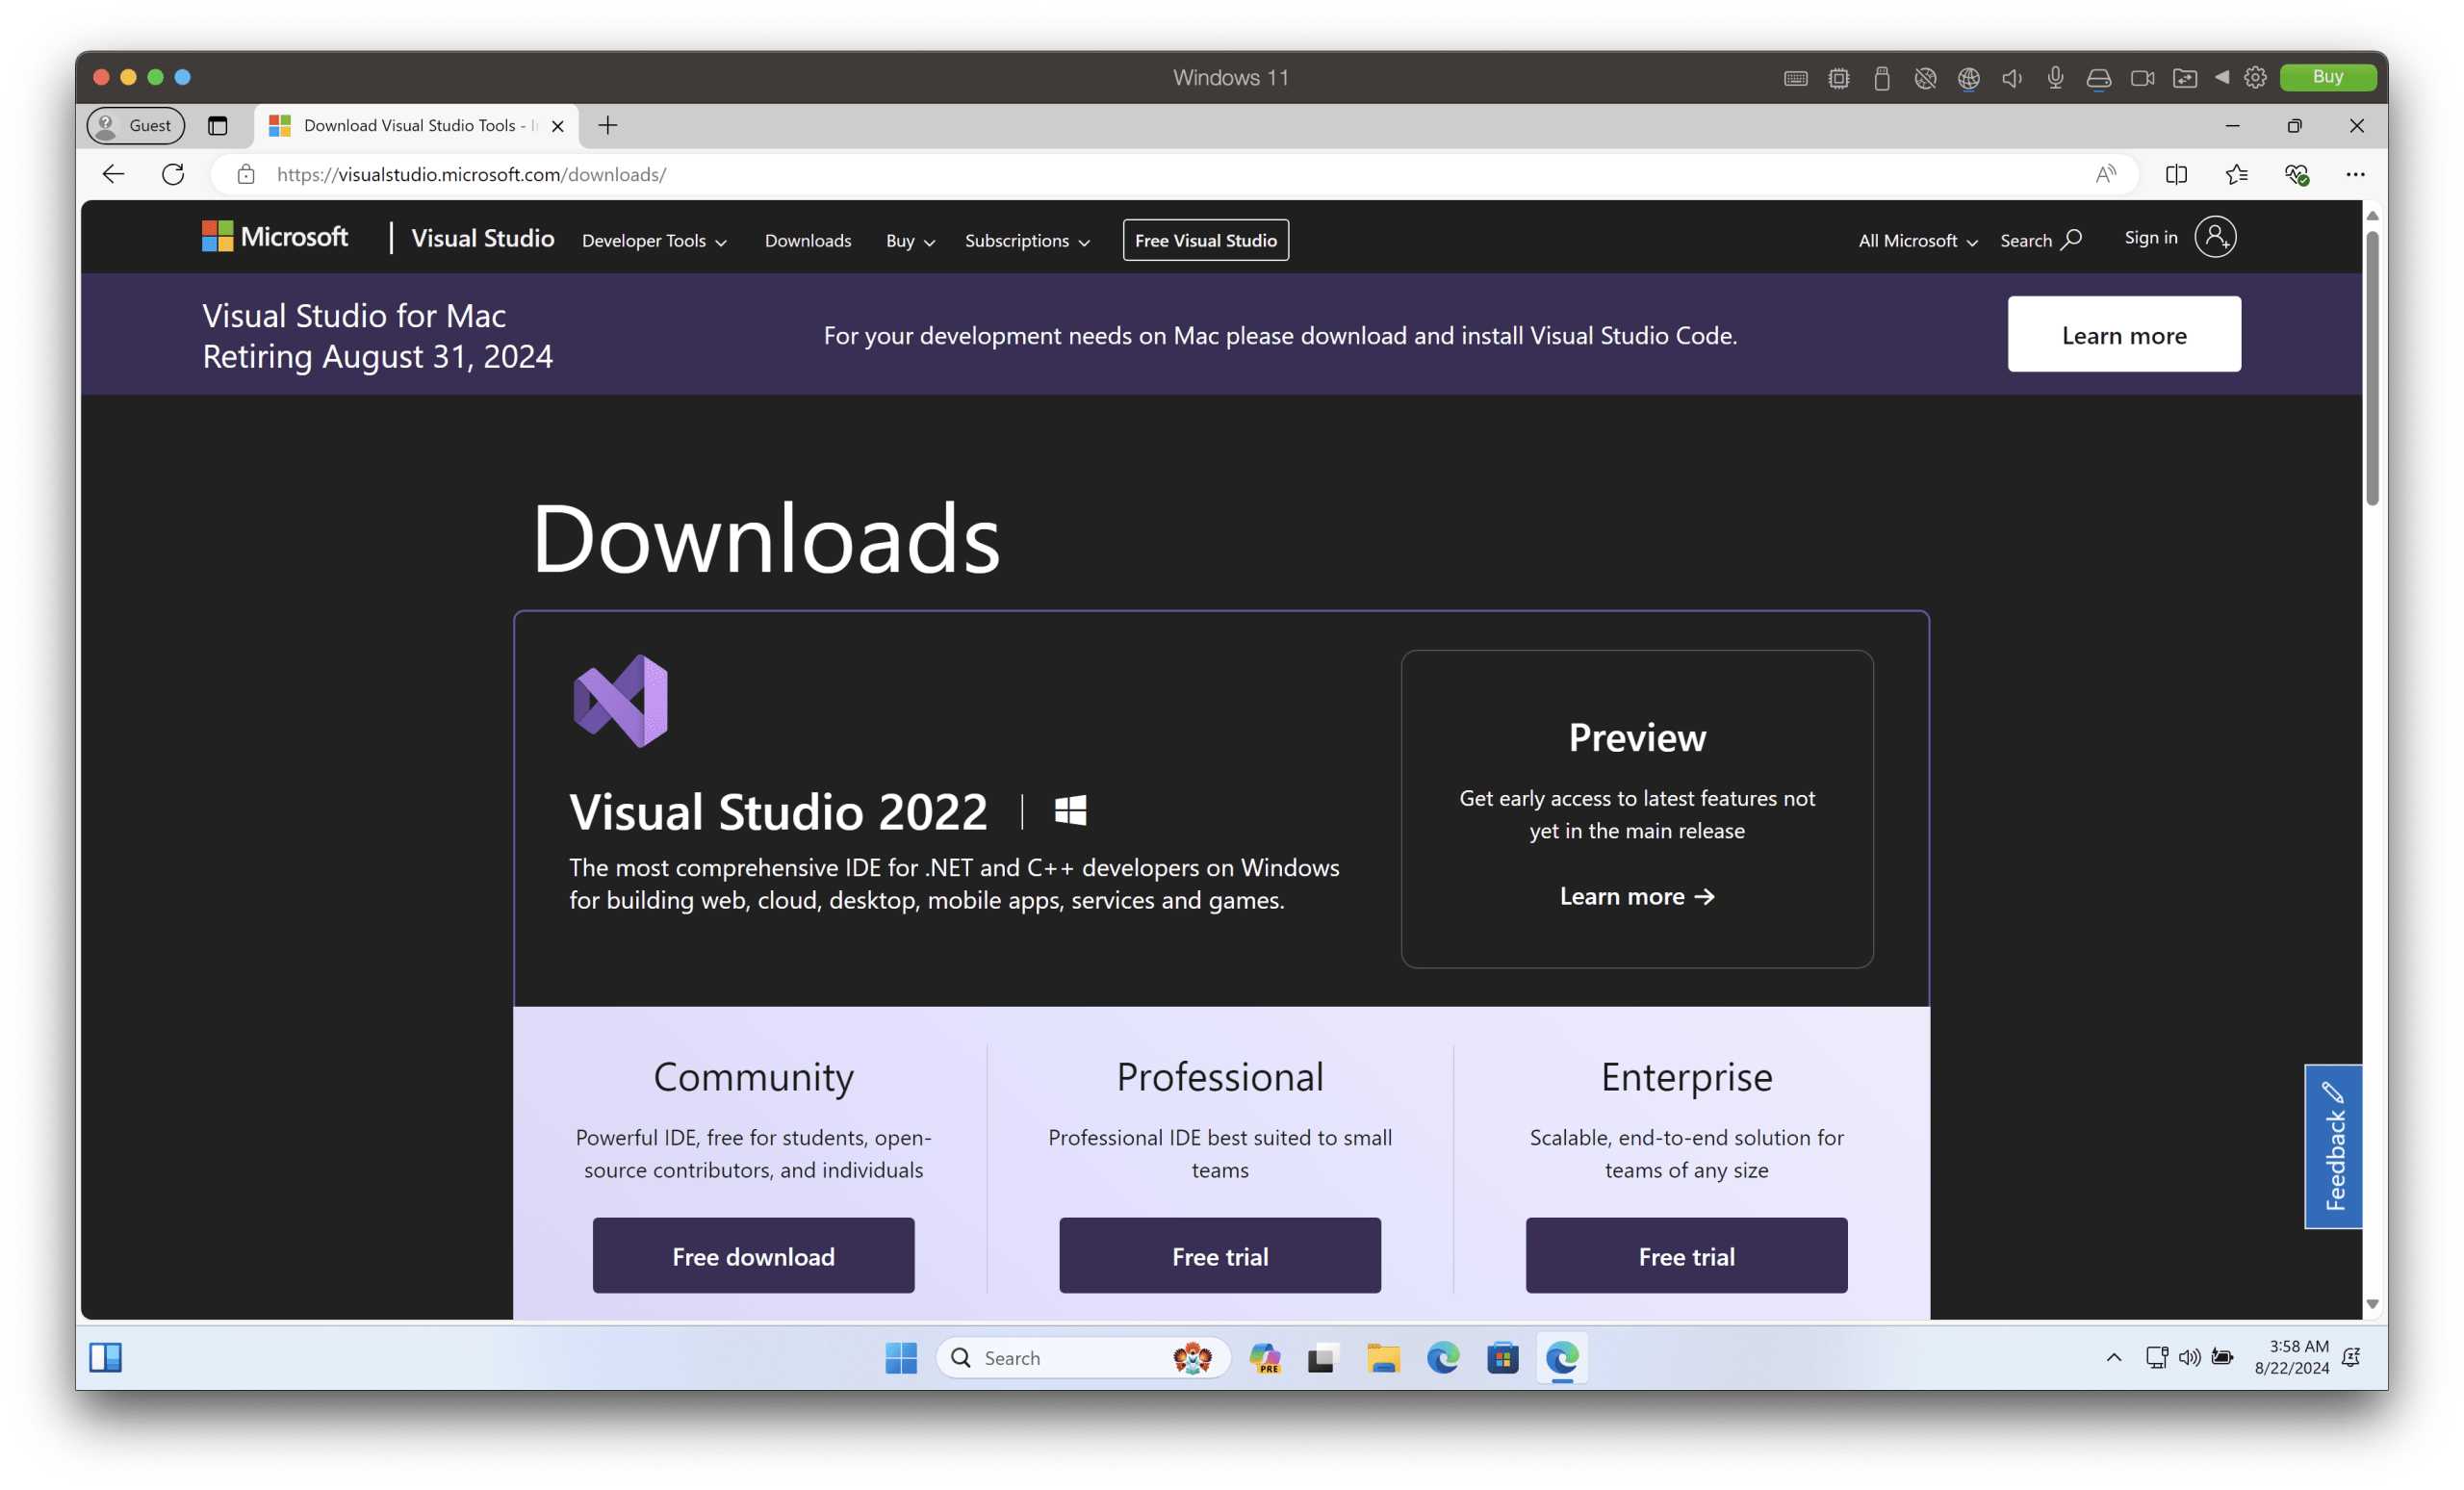Viewport: 2464px width, 1490px height.
Task: Open taskbar clock and date
Action: [x=2292, y=1357]
